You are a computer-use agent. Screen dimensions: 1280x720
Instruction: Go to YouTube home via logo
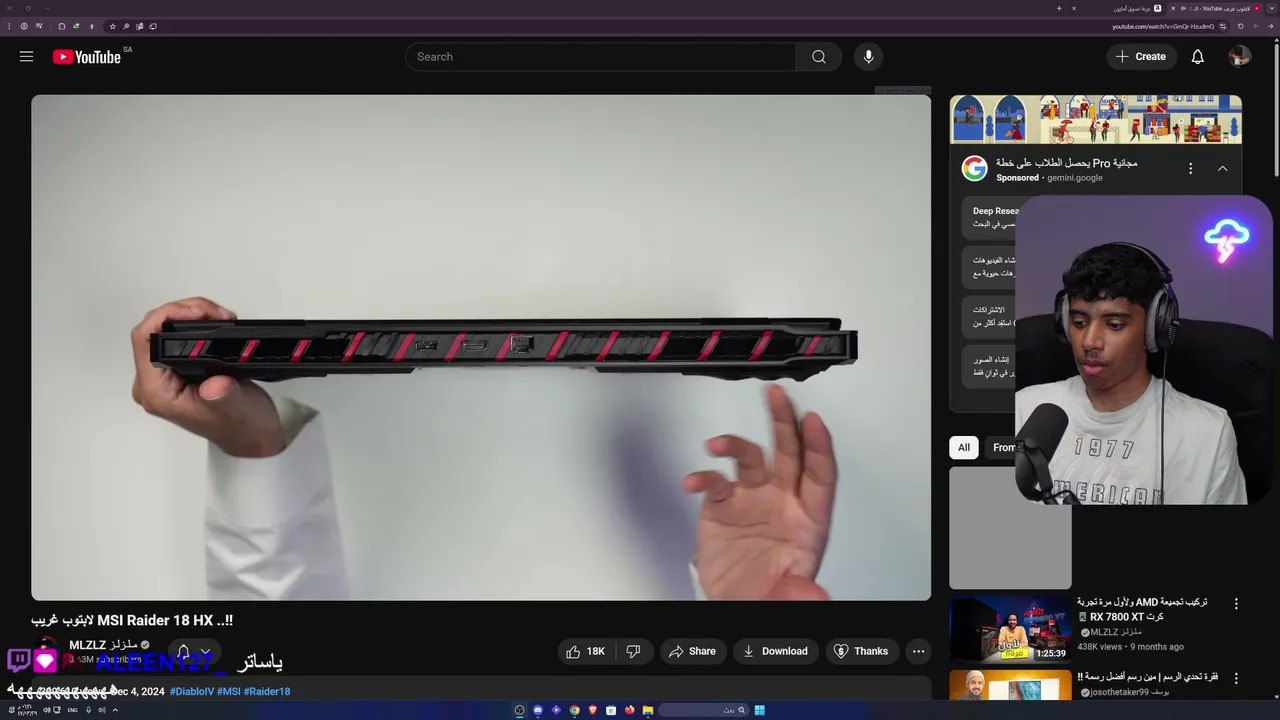87,57
